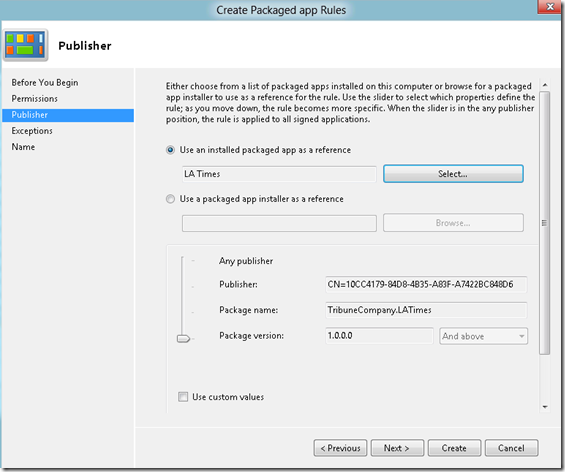Click the AppLocker wizard icon beside Publisher heading

(x=26, y=45)
